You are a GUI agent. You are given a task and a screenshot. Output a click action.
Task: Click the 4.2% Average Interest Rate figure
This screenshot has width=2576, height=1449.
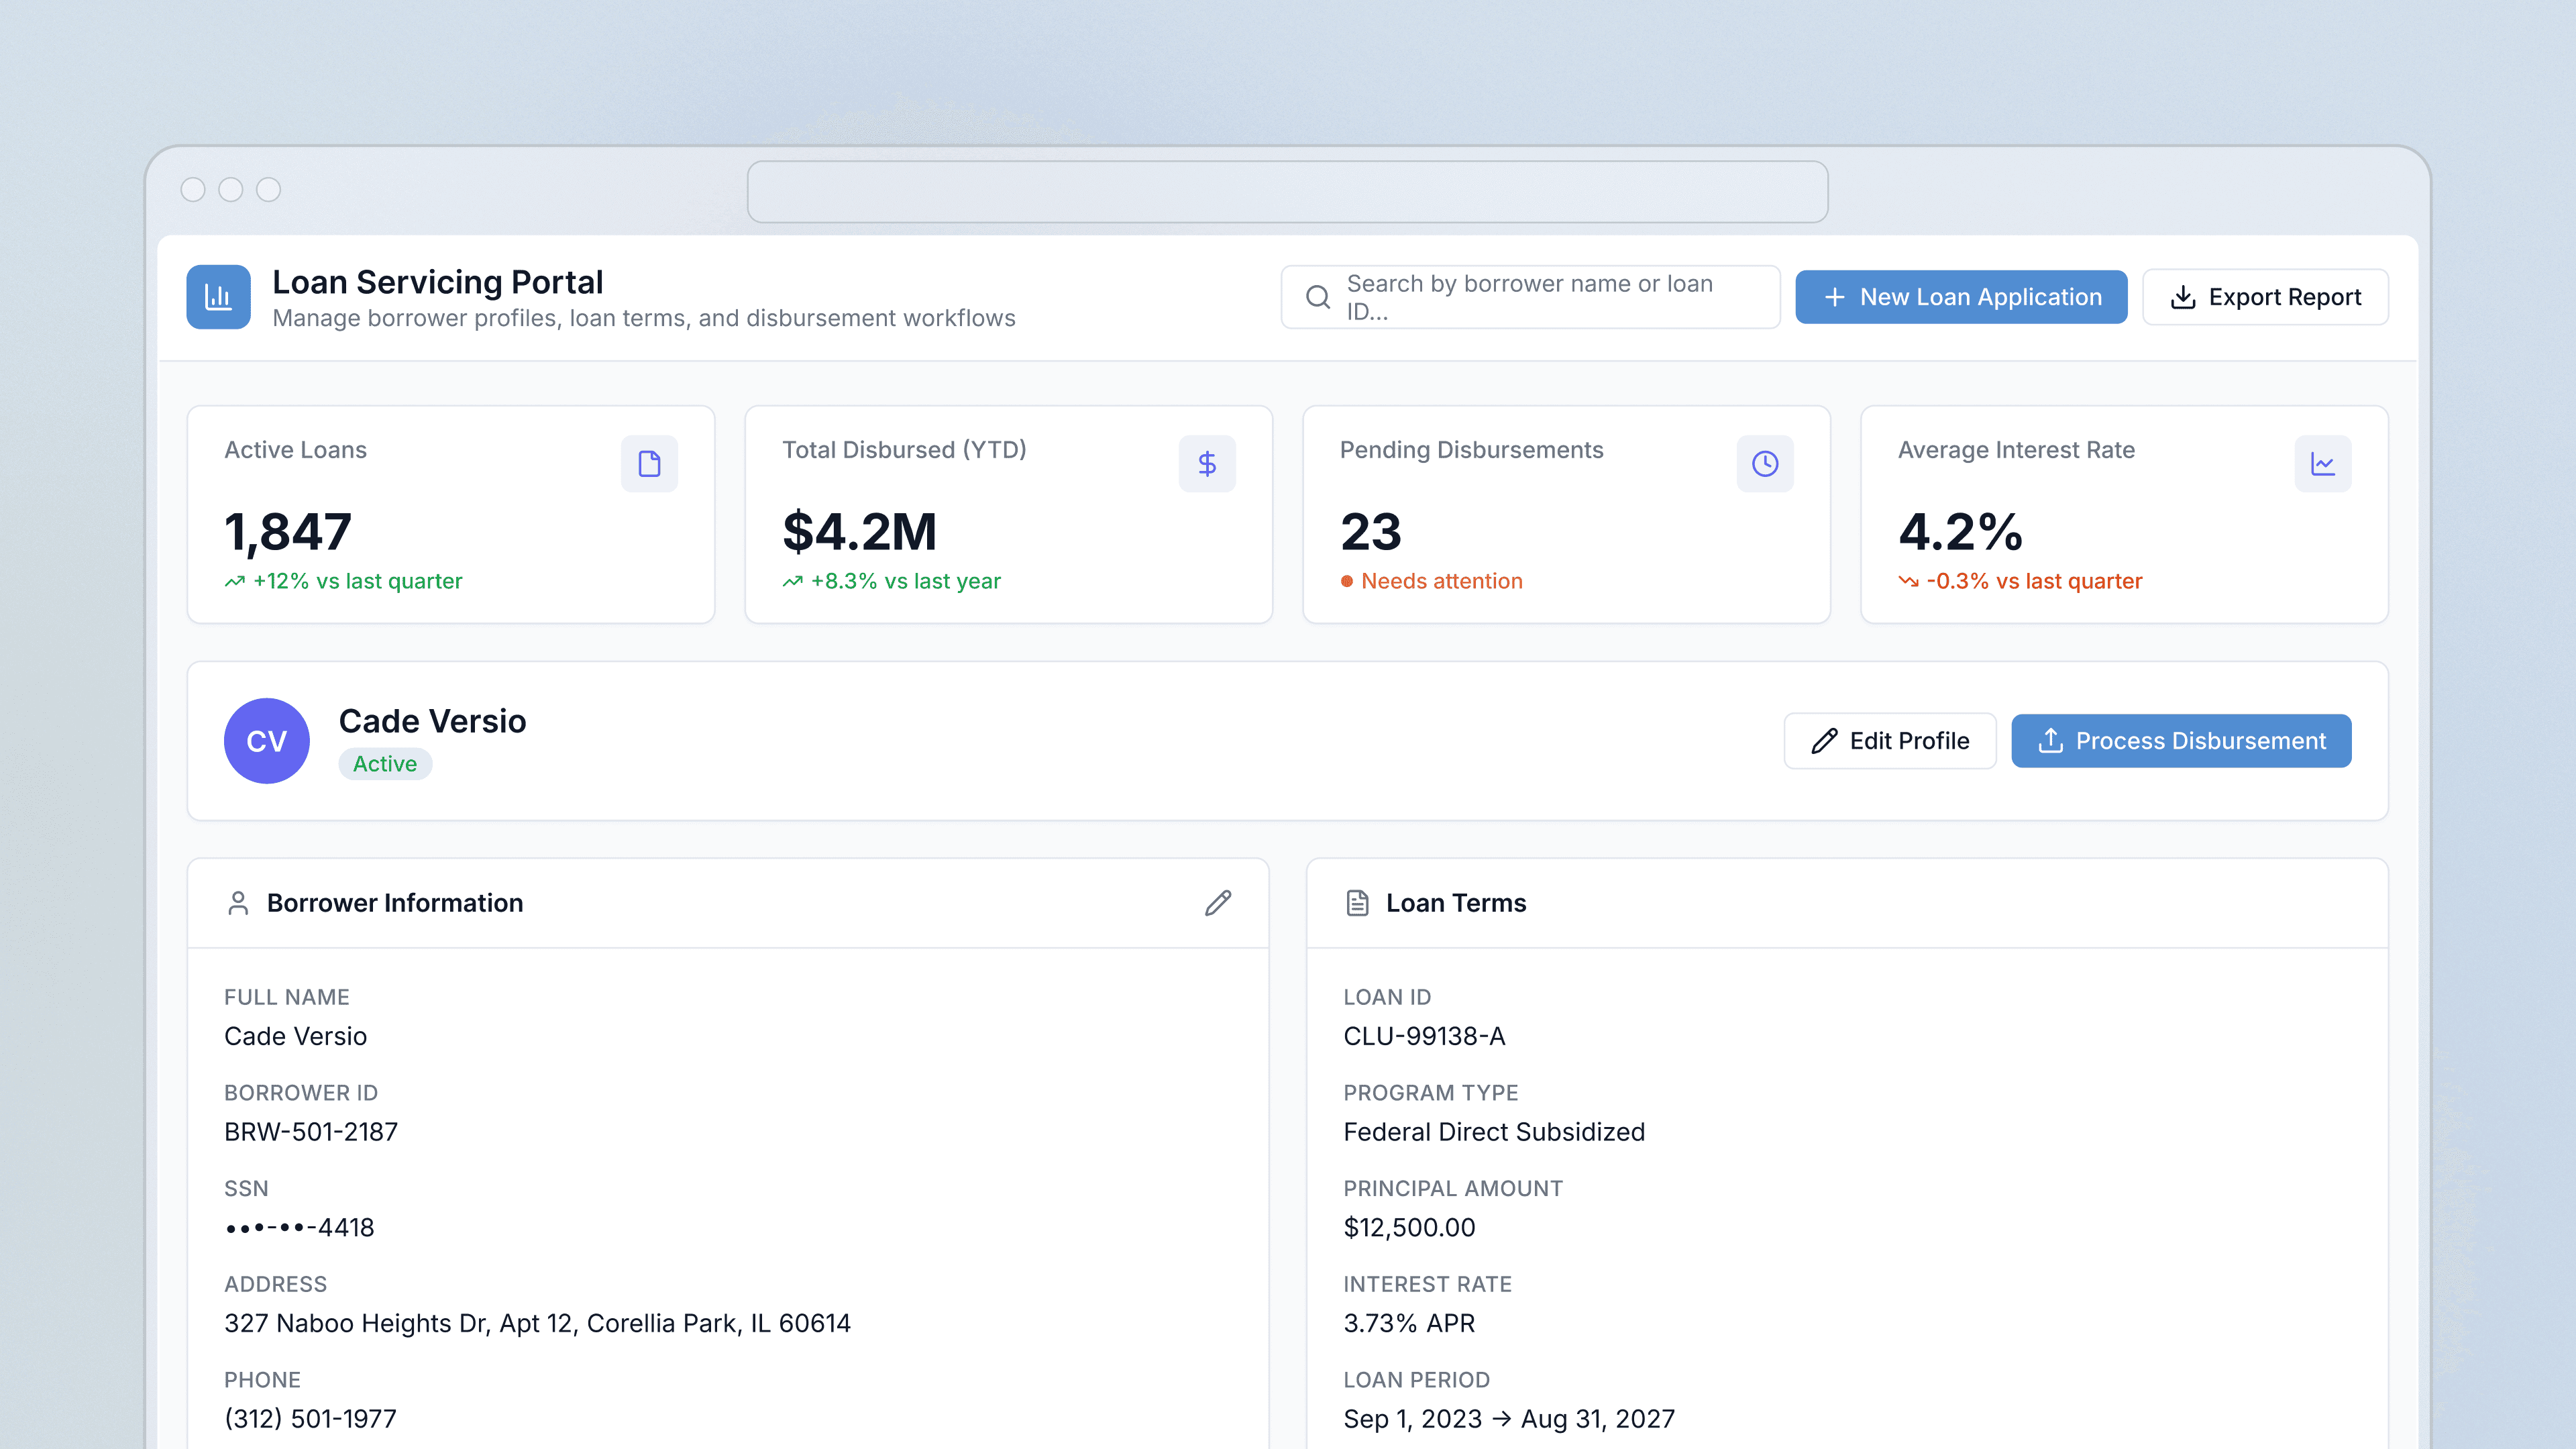[1960, 532]
